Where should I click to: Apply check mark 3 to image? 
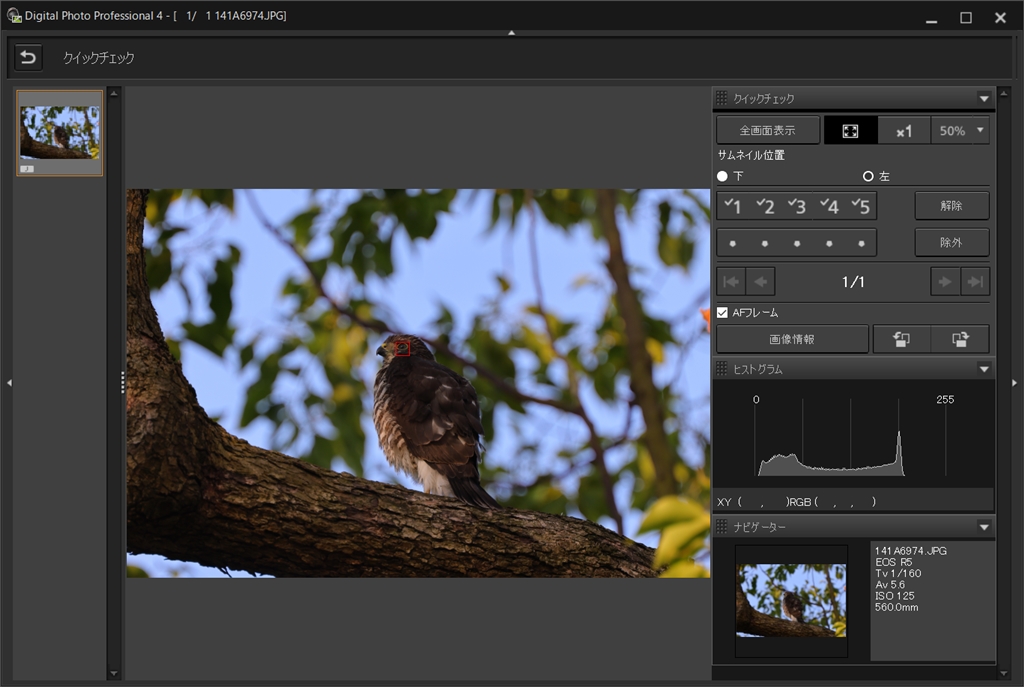click(797, 206)
